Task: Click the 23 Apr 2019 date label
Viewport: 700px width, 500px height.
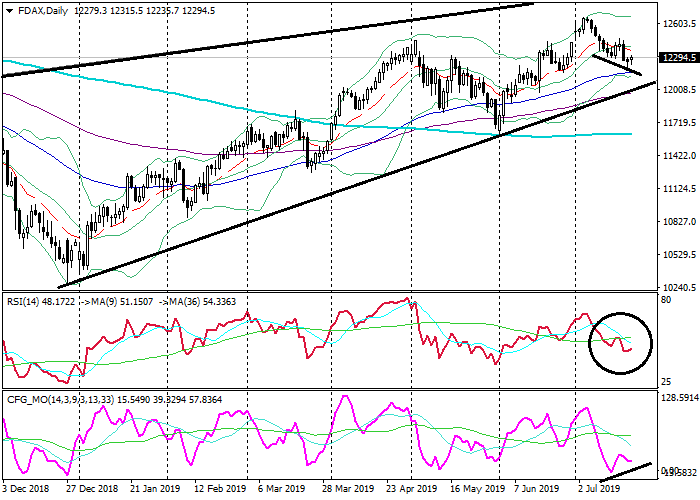Action: tap(412, 491)
